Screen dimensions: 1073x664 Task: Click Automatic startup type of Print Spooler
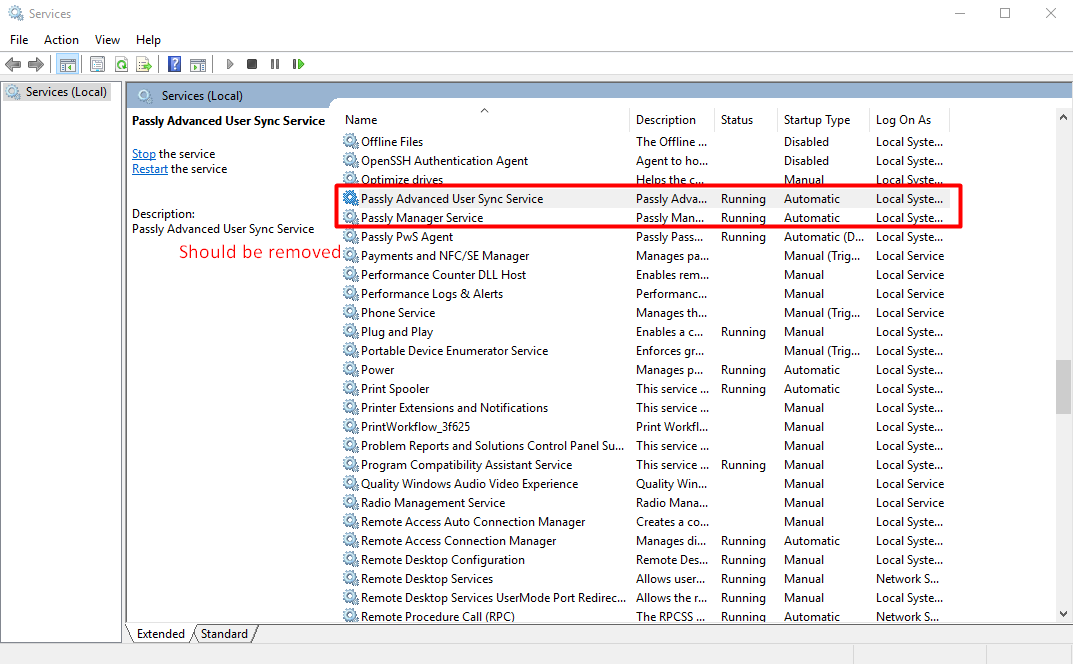click(812, 388)
